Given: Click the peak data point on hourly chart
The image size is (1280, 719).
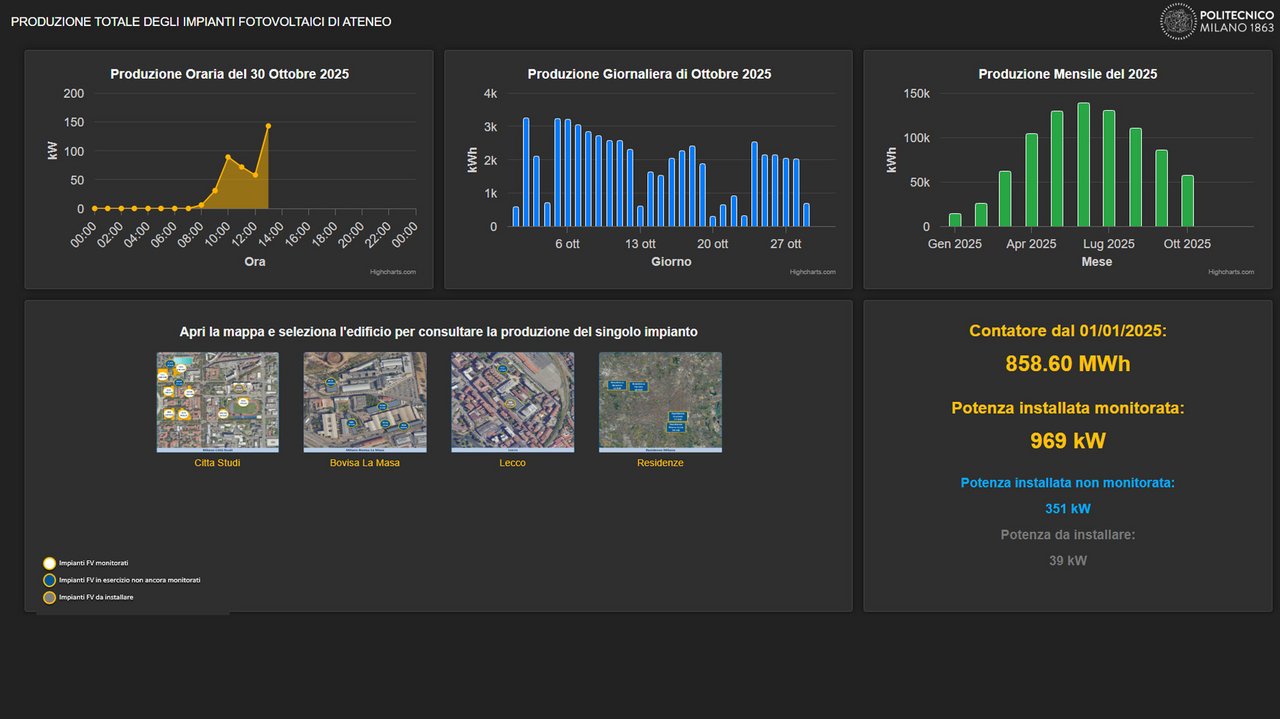Looking at the screenshot, I should tap(268, 126).
